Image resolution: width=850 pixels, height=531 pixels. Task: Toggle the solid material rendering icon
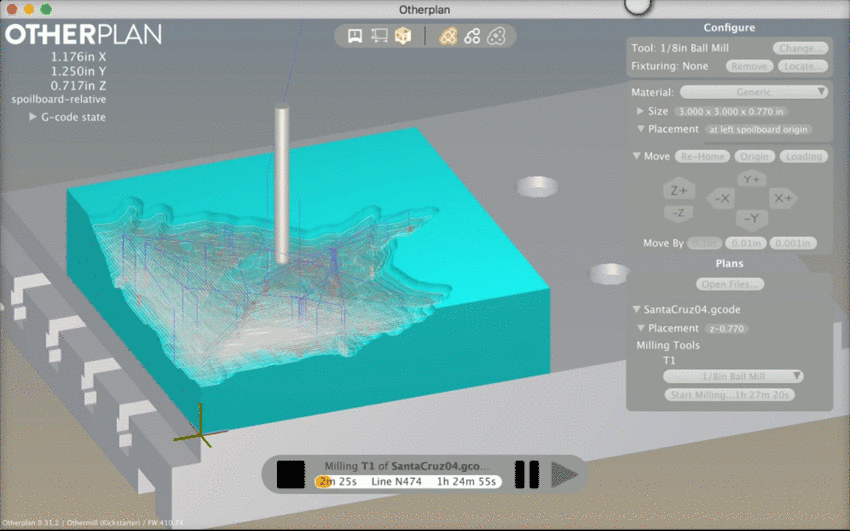pyautogui.click(x=448, y=36)
